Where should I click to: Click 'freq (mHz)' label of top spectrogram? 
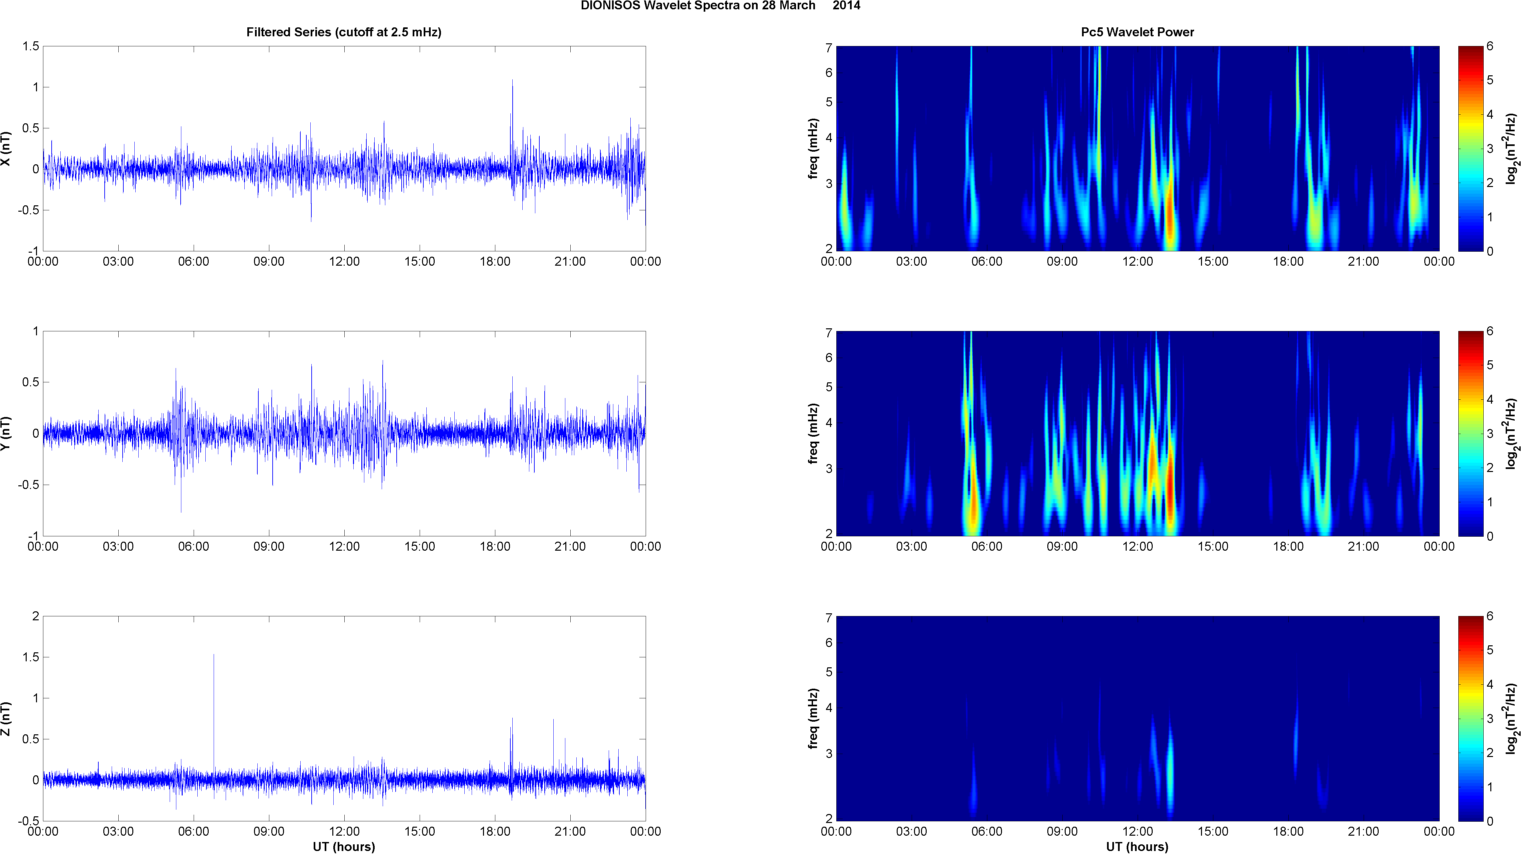(814, 148)
